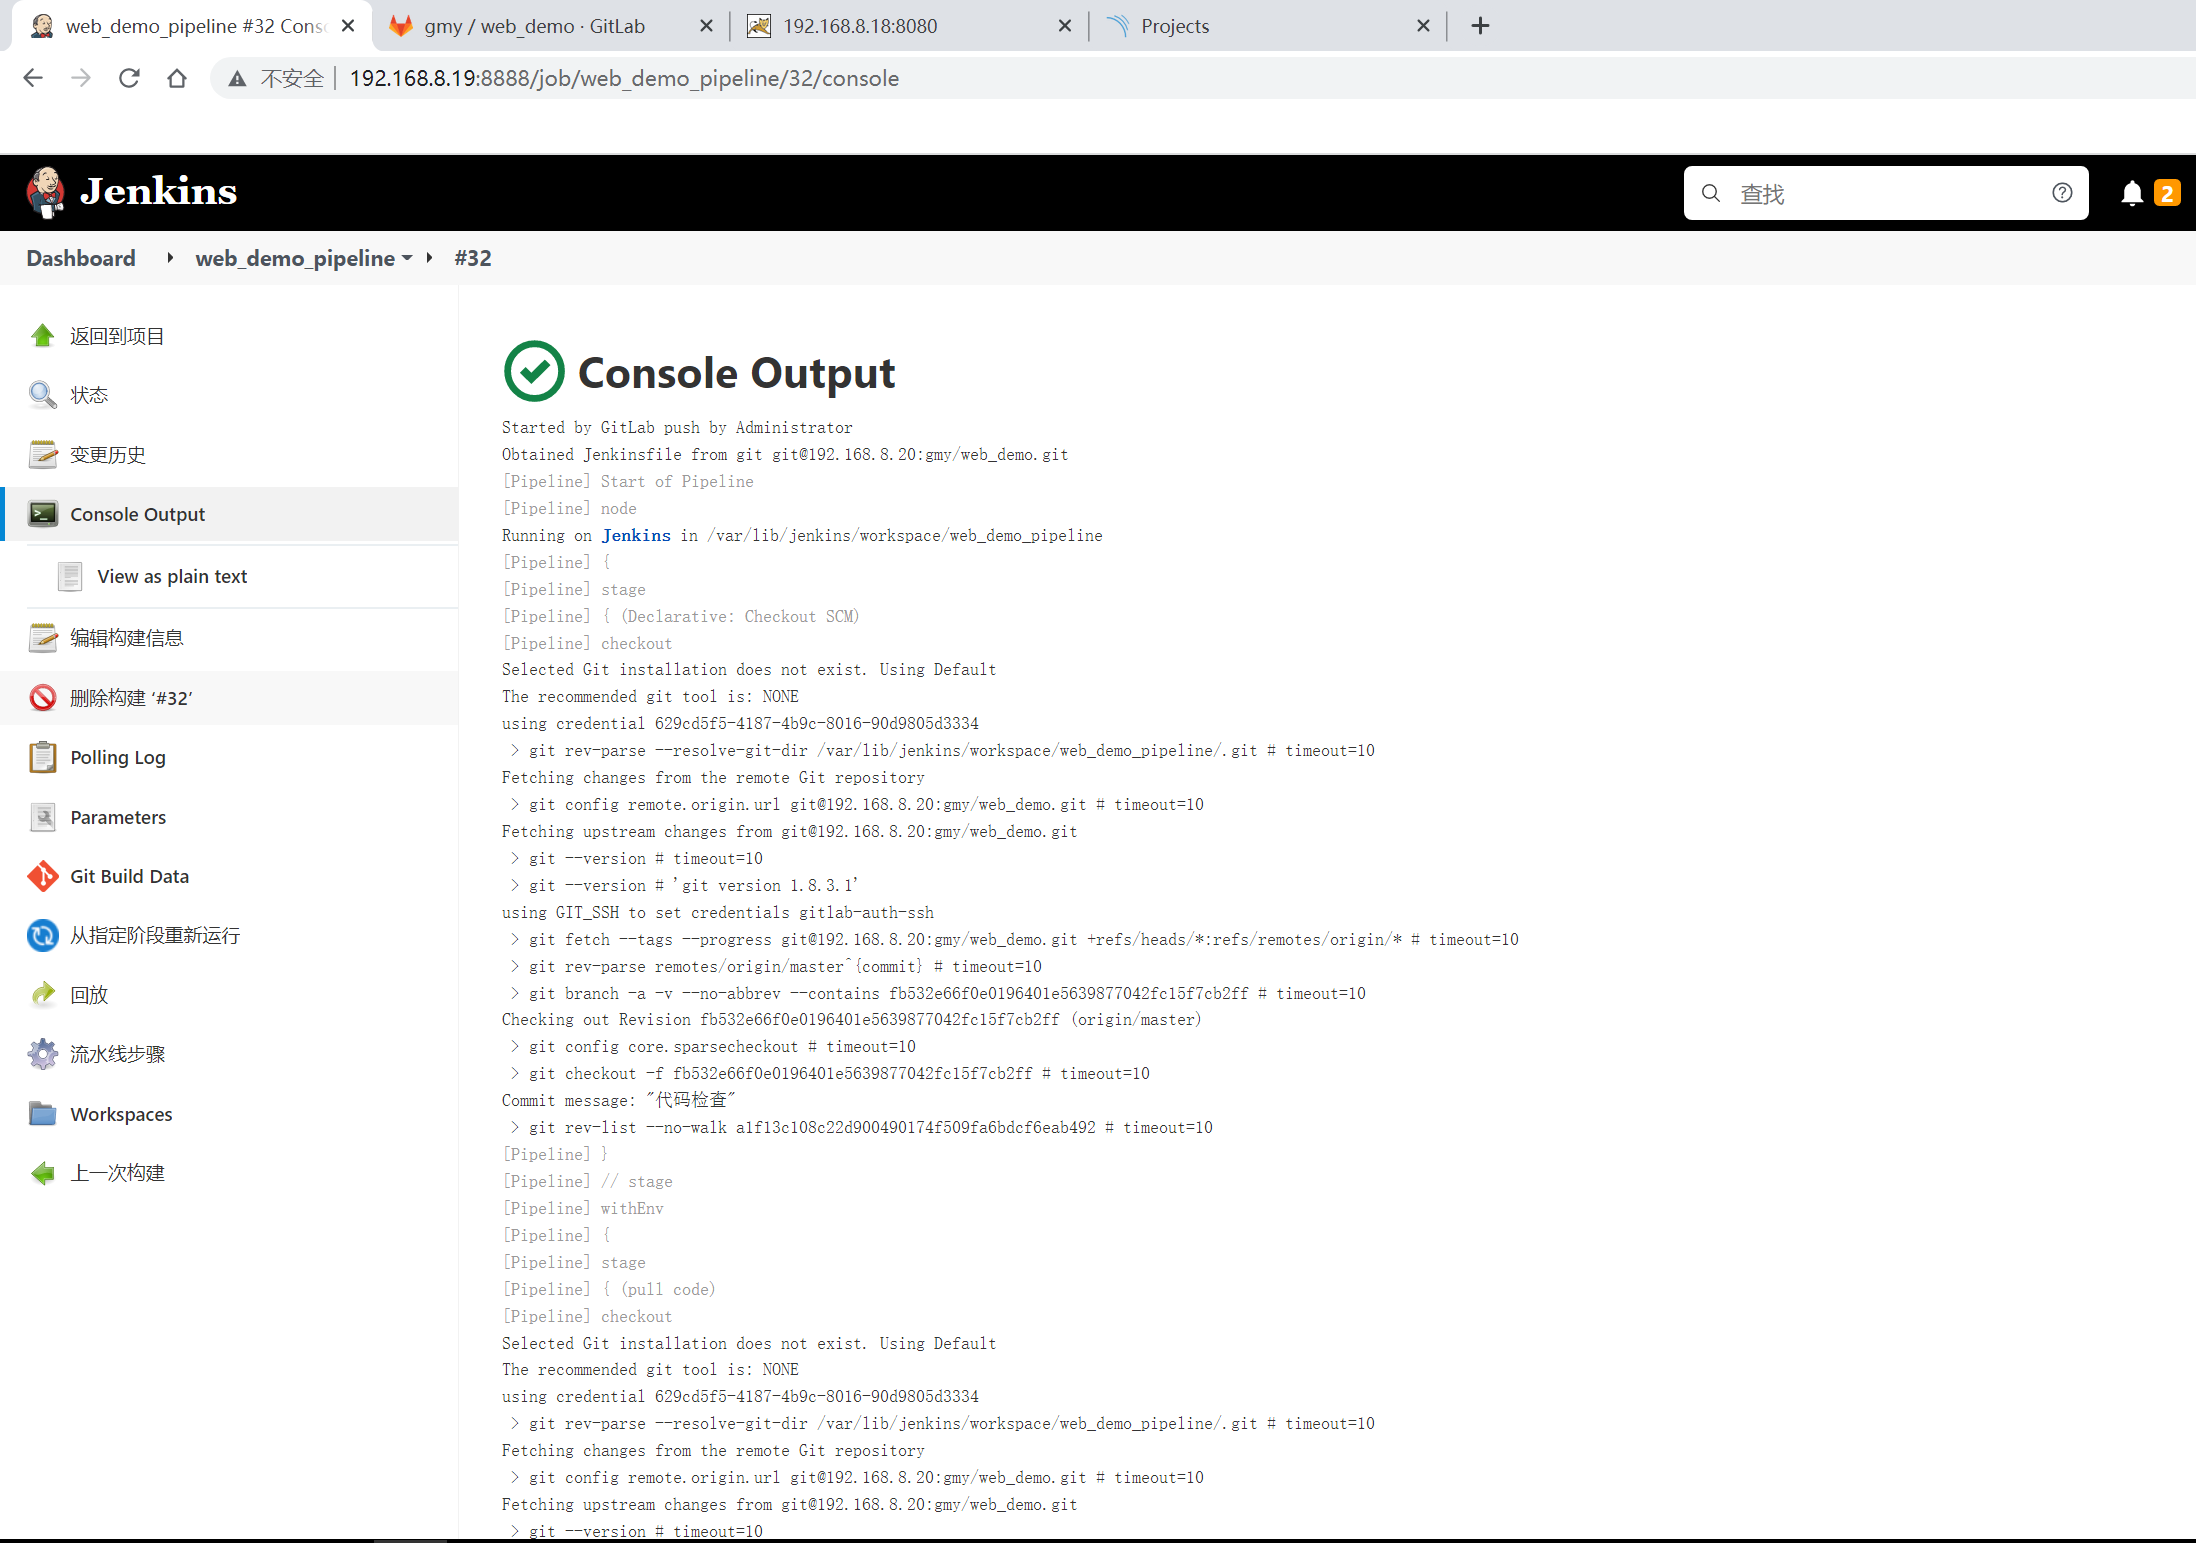
Task: Click 'Started by GitLab push by Administrator' line
Action: click(677, 427)
